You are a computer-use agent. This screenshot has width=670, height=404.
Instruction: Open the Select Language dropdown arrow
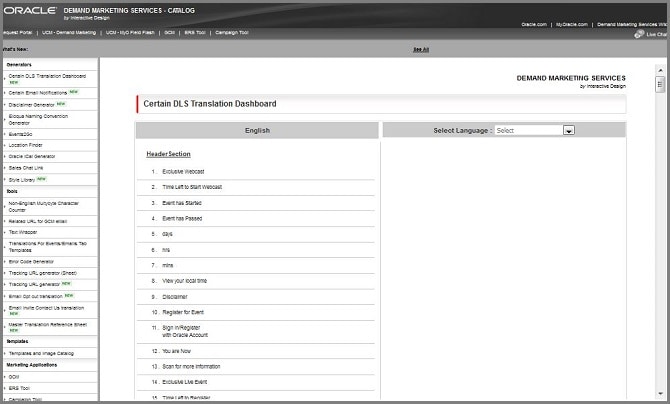[569, 130]
